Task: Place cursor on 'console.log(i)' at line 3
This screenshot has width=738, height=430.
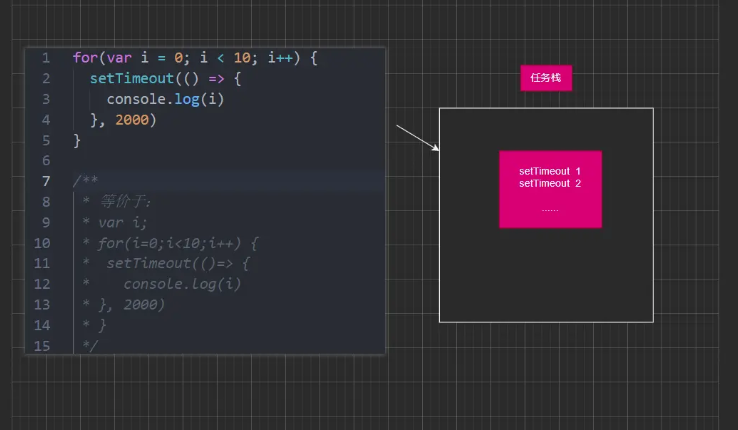Action: pos(166,99)
